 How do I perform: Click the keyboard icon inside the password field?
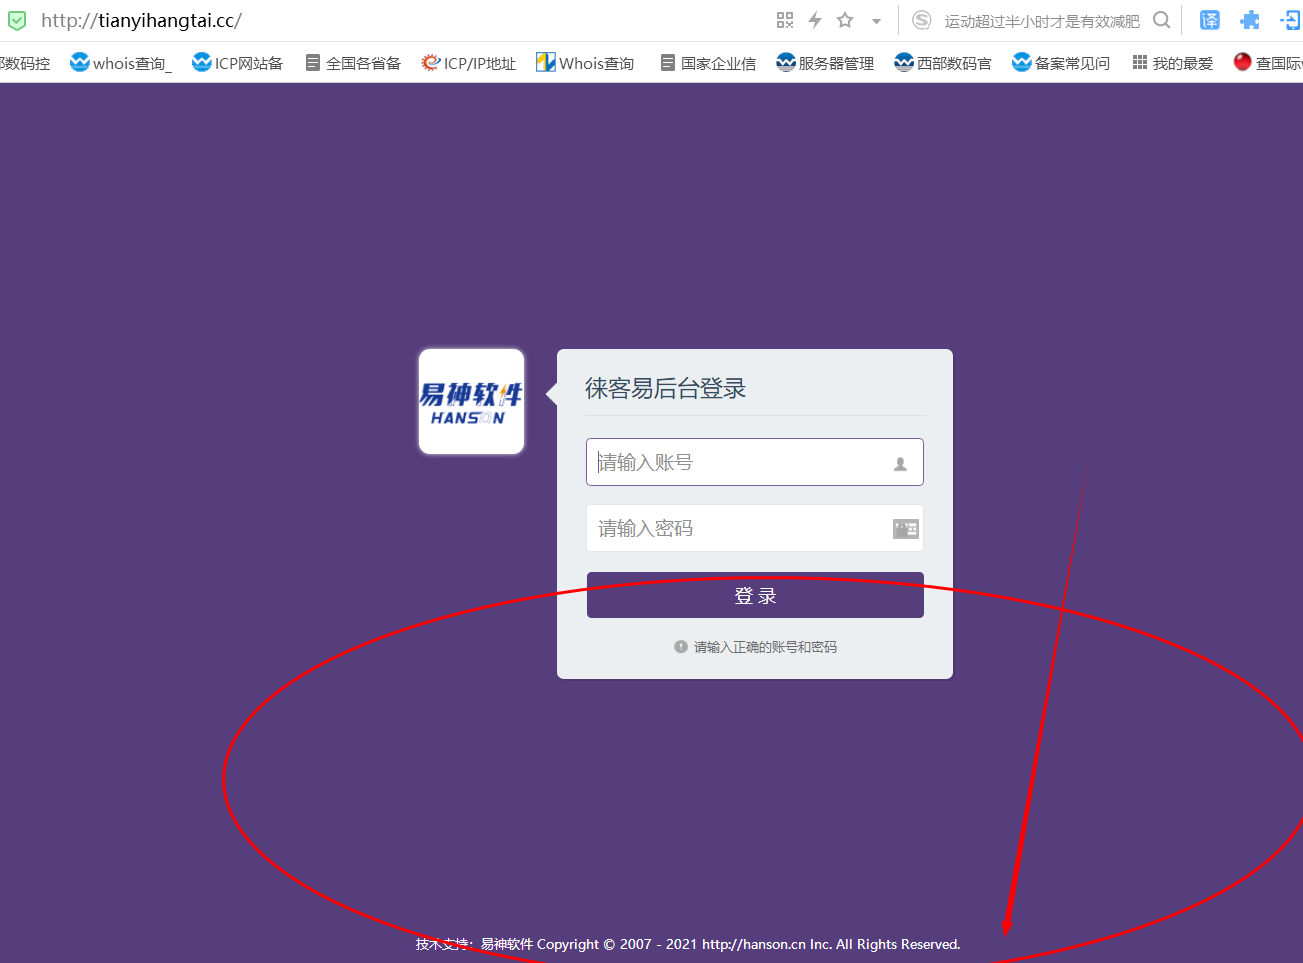[x=905, y=528]
